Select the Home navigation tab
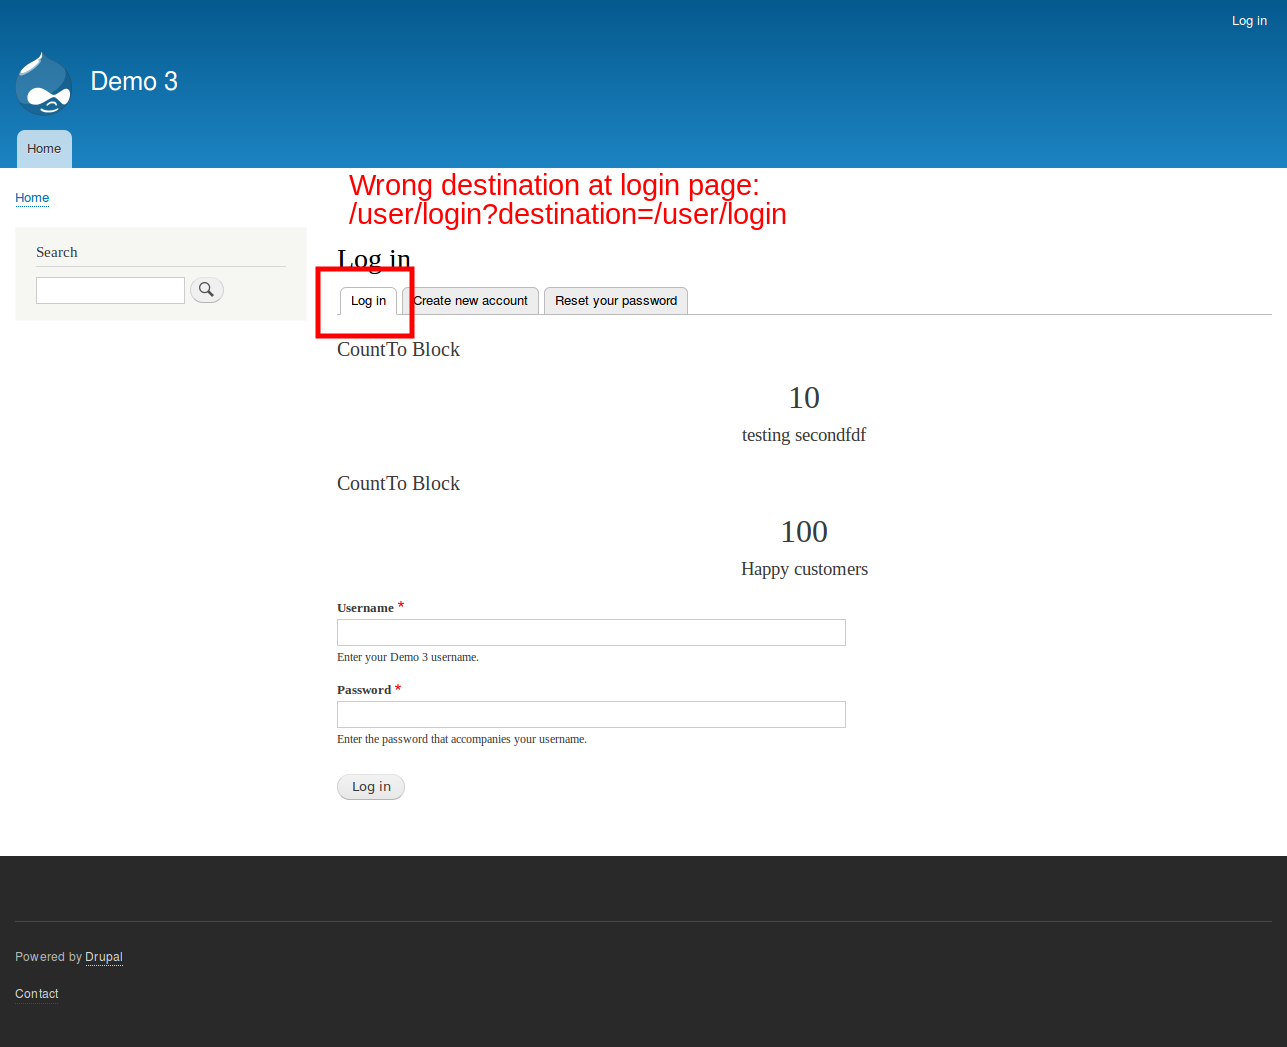1287x1047 pixels. pyautogui.click(x=44, y=148)
